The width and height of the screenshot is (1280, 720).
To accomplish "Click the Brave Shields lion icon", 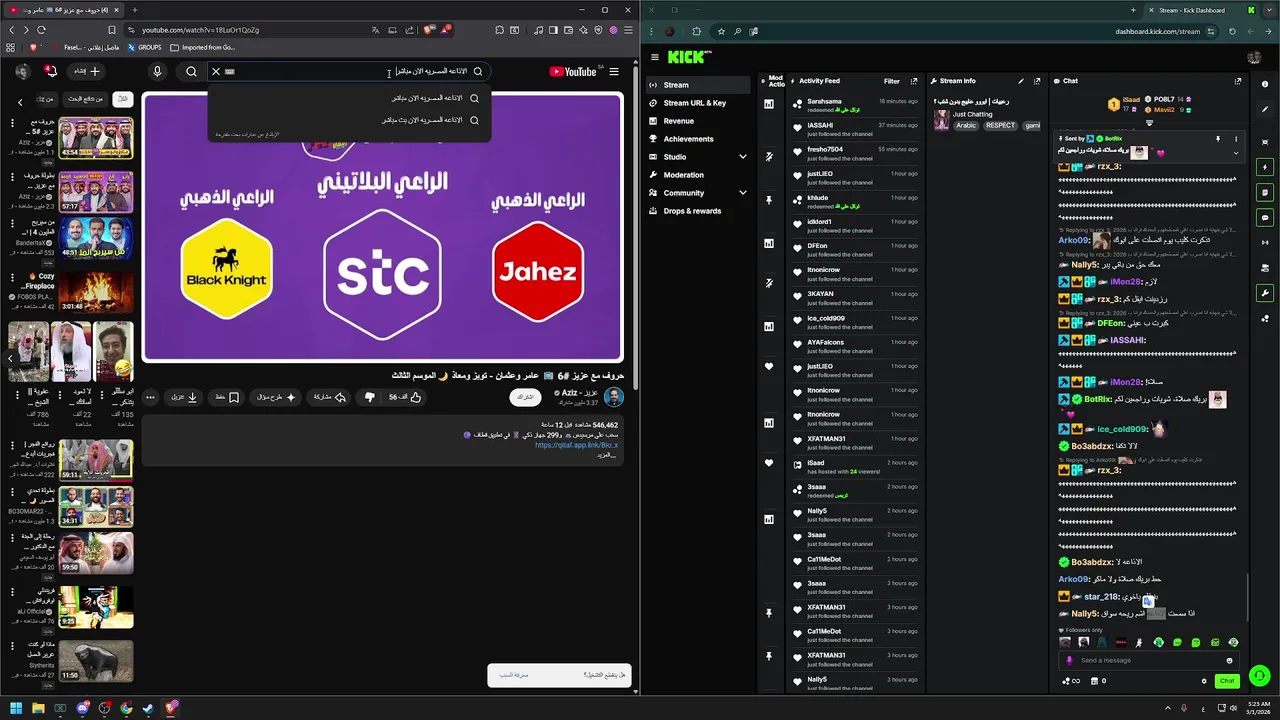I will tap(428, 30).
